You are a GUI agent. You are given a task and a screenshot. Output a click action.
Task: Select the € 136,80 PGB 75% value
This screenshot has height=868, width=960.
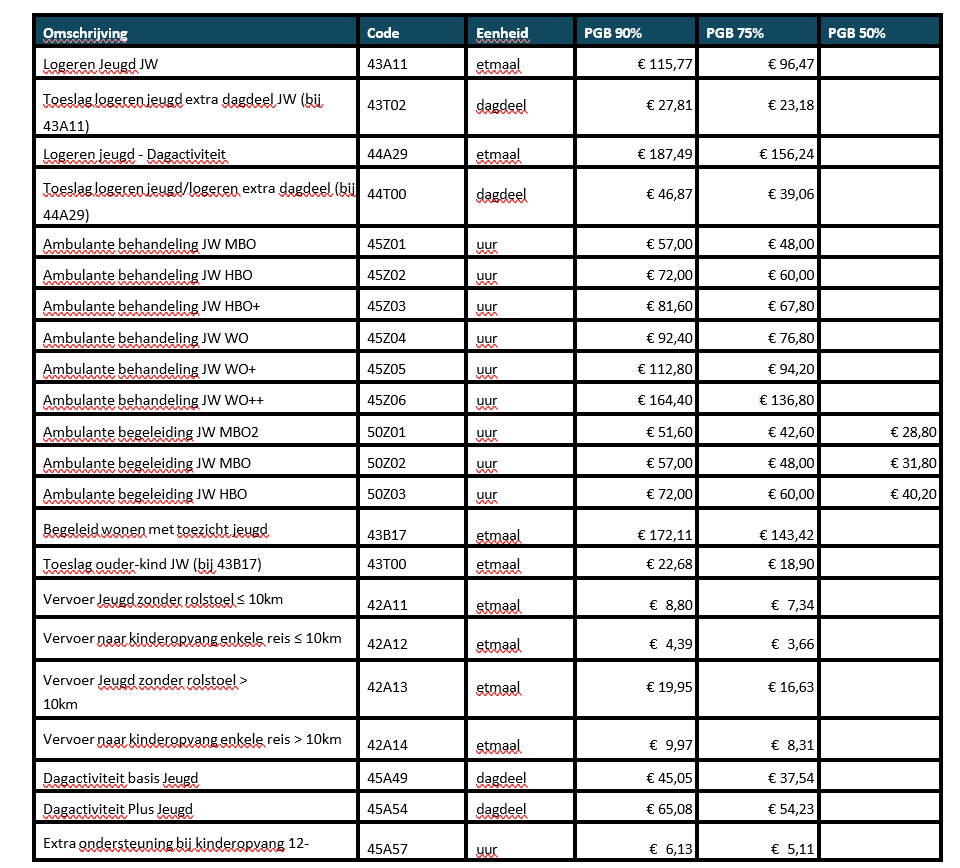pos(787,400)
